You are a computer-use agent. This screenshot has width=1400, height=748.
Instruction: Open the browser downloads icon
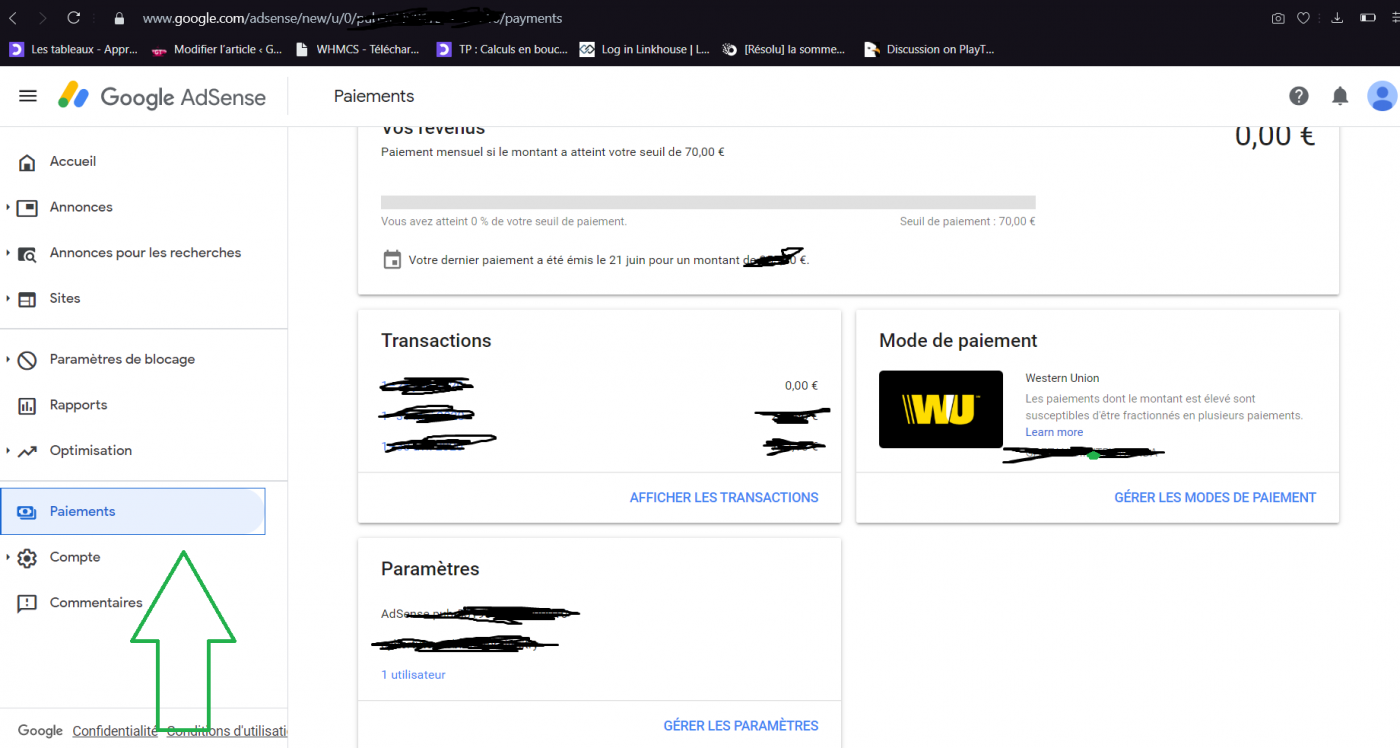pyautogui.click(x=1338, y=18)
